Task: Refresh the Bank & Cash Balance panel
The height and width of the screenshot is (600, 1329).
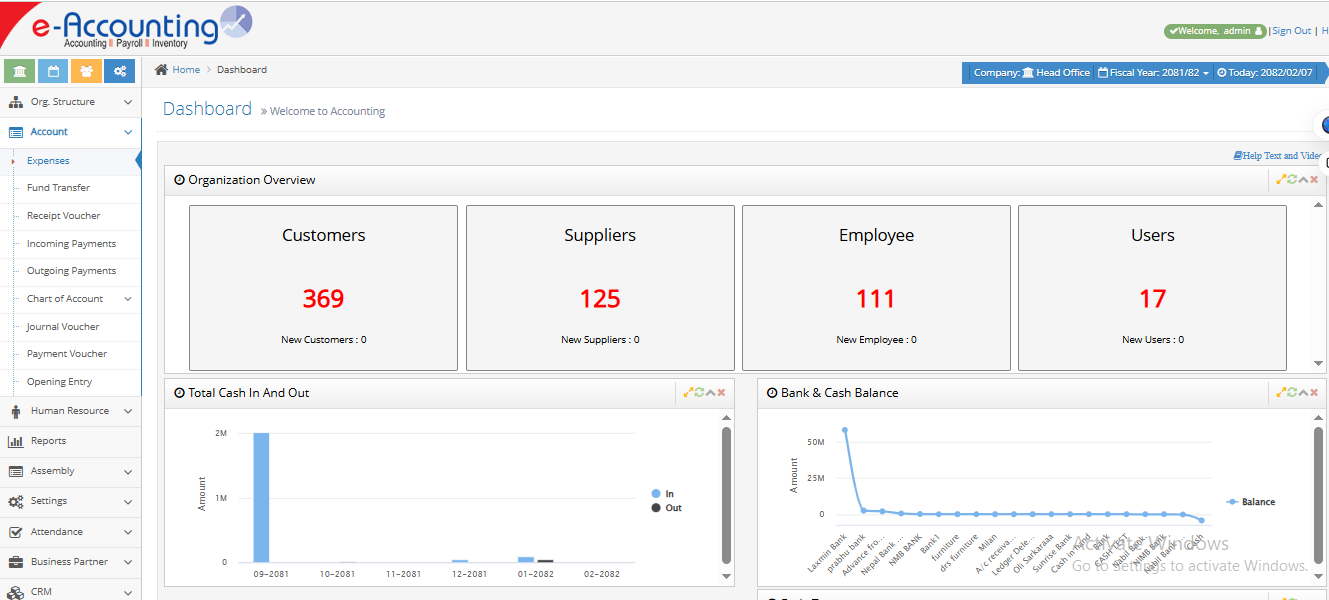Action: 1292,393
